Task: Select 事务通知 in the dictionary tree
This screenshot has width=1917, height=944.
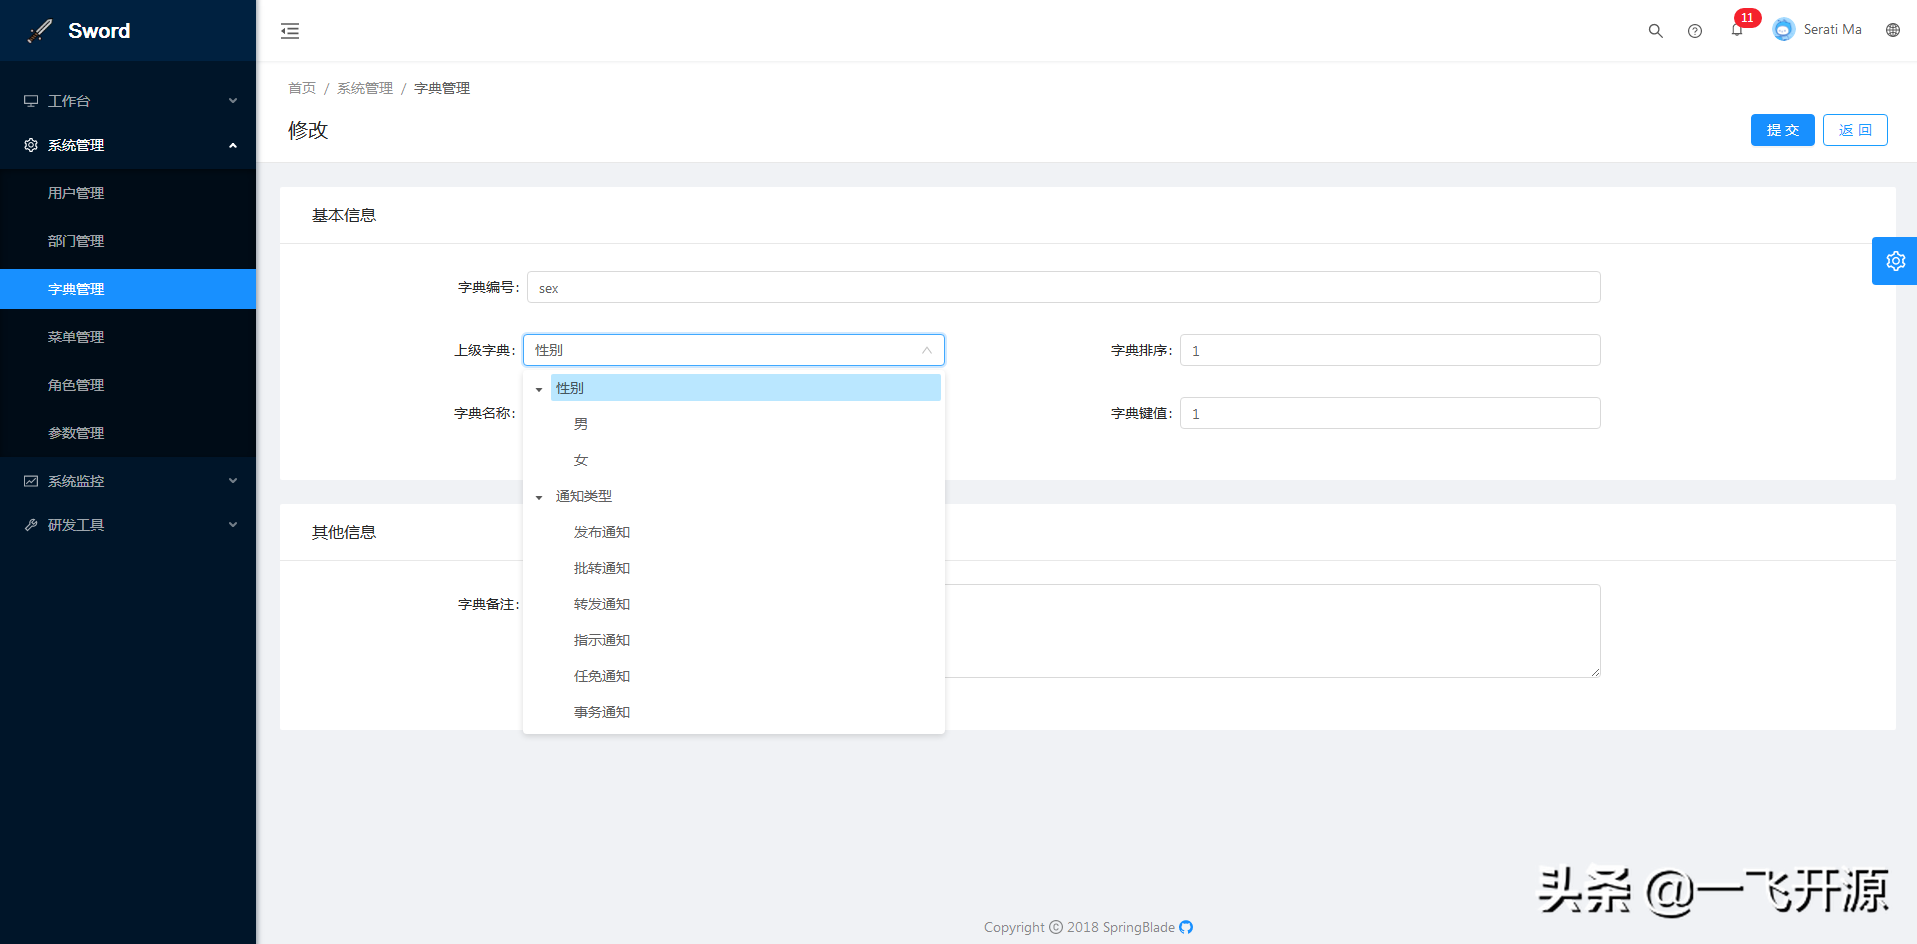Action: 602,712
